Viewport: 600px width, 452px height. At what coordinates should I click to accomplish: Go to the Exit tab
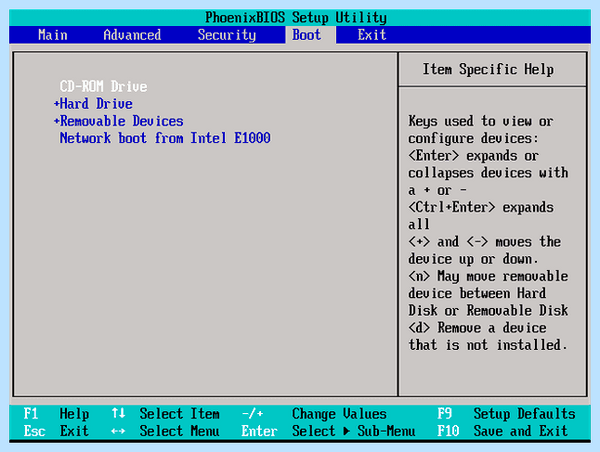(372, 35)
